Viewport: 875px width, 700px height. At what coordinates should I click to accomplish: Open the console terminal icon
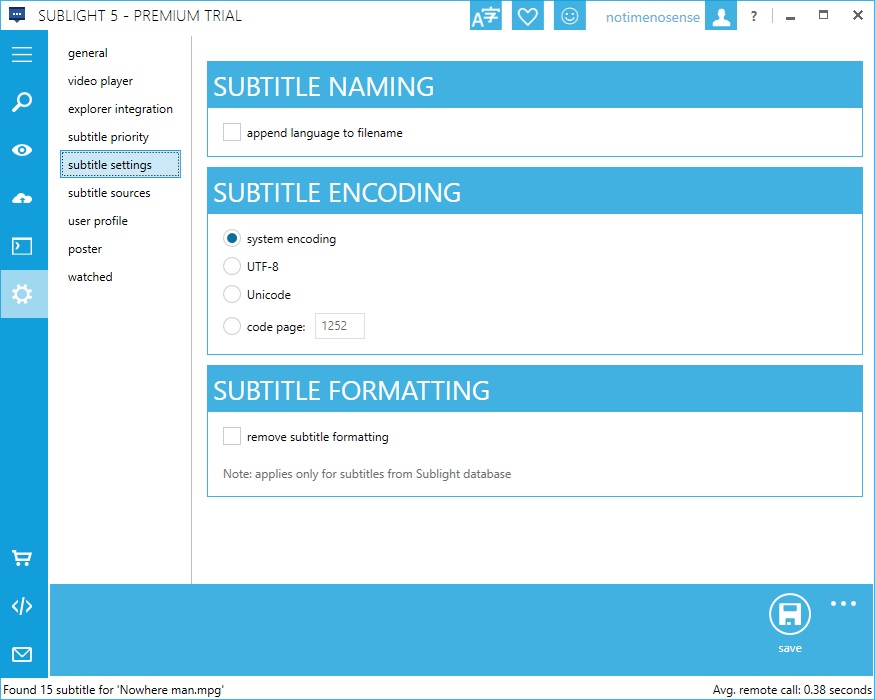[x=22, y=246]
